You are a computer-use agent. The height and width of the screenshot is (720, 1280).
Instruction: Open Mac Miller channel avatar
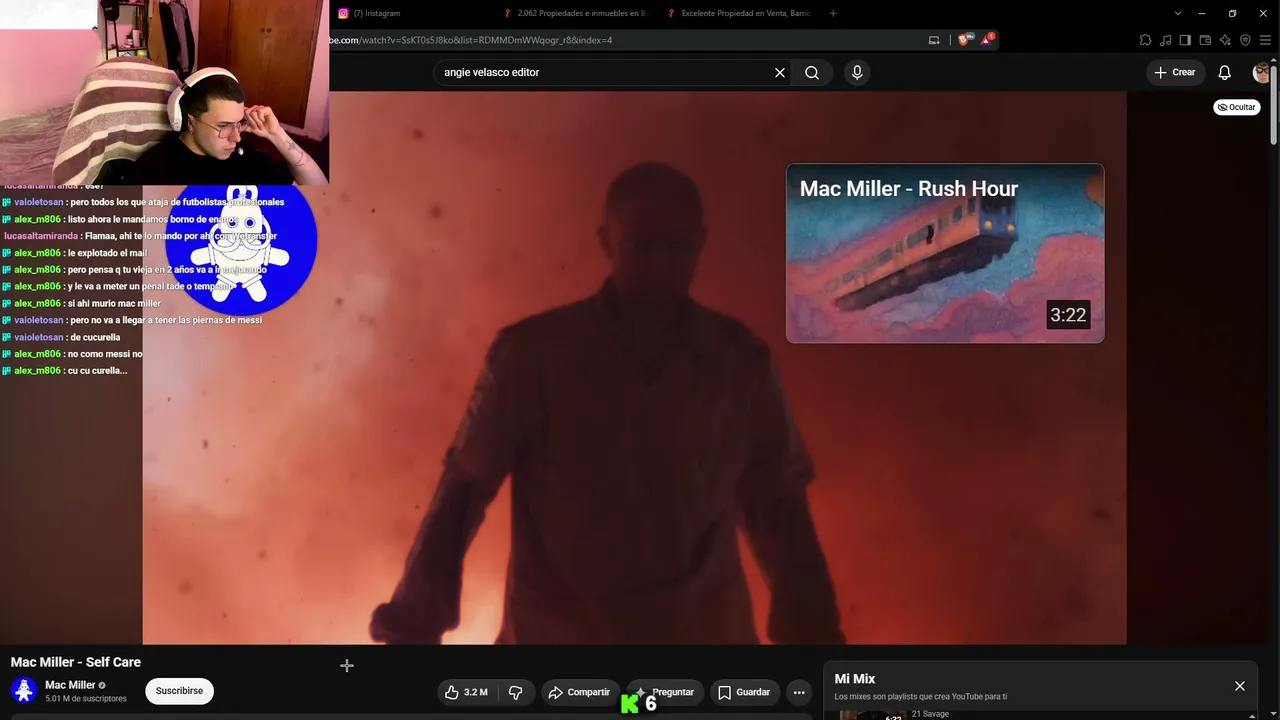pos(24,690)
